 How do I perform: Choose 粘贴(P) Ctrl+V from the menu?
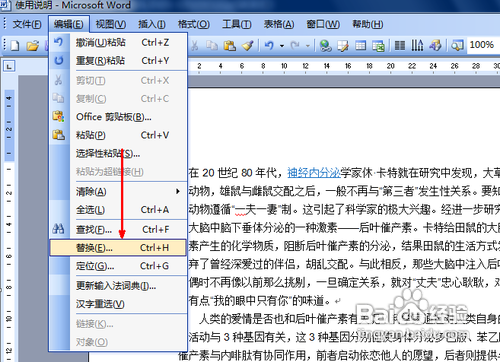click(118, 135)
